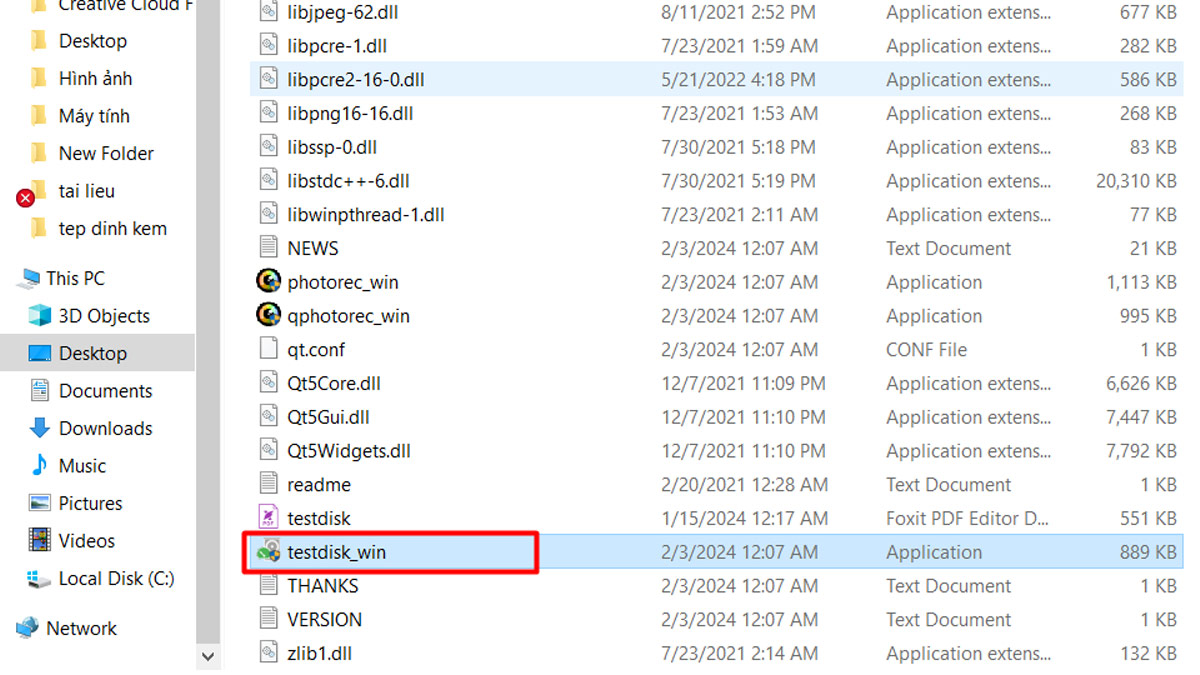Select the Videos filmstrip icon in sidebar

40,541
